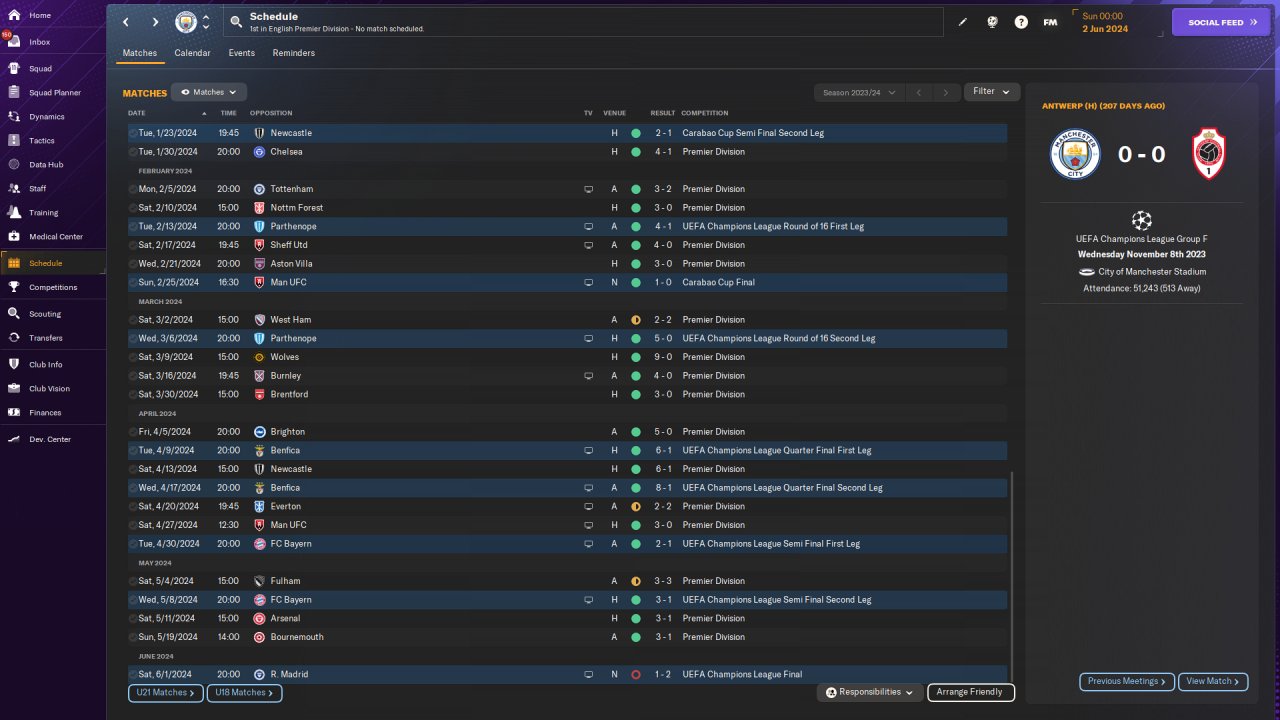Screen dimensions: 1280x720
Task: Click the current date display in top bar
Action: point(1105,22)
